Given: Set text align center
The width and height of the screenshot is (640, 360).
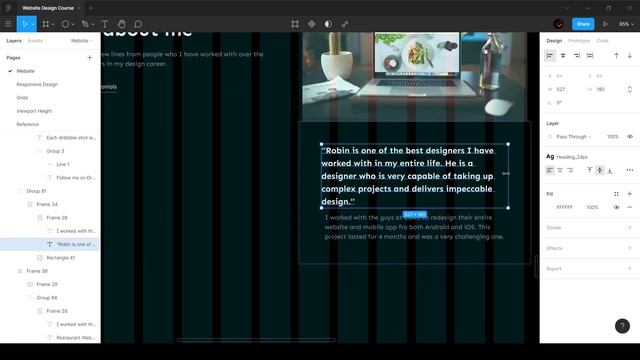Looking at the screenshot, I should coord(560,170).
